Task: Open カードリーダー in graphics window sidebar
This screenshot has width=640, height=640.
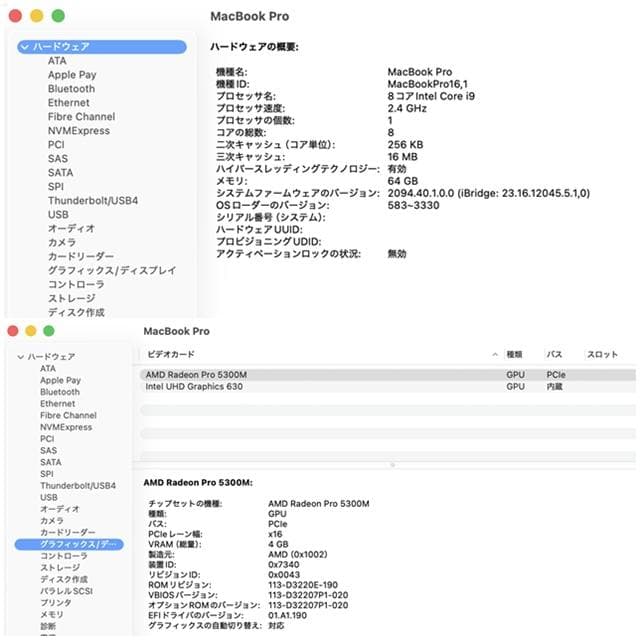Action: tap(68, 533)
